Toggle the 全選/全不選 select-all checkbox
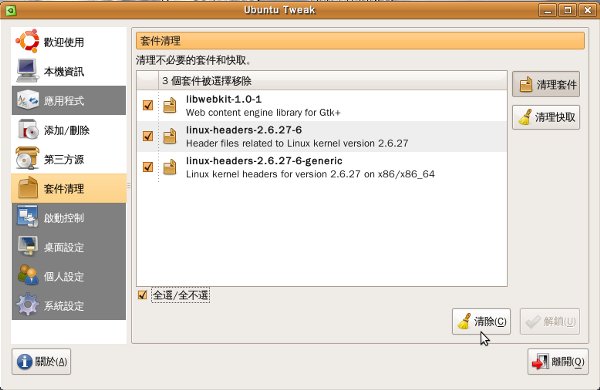 [x=142, y=295]
